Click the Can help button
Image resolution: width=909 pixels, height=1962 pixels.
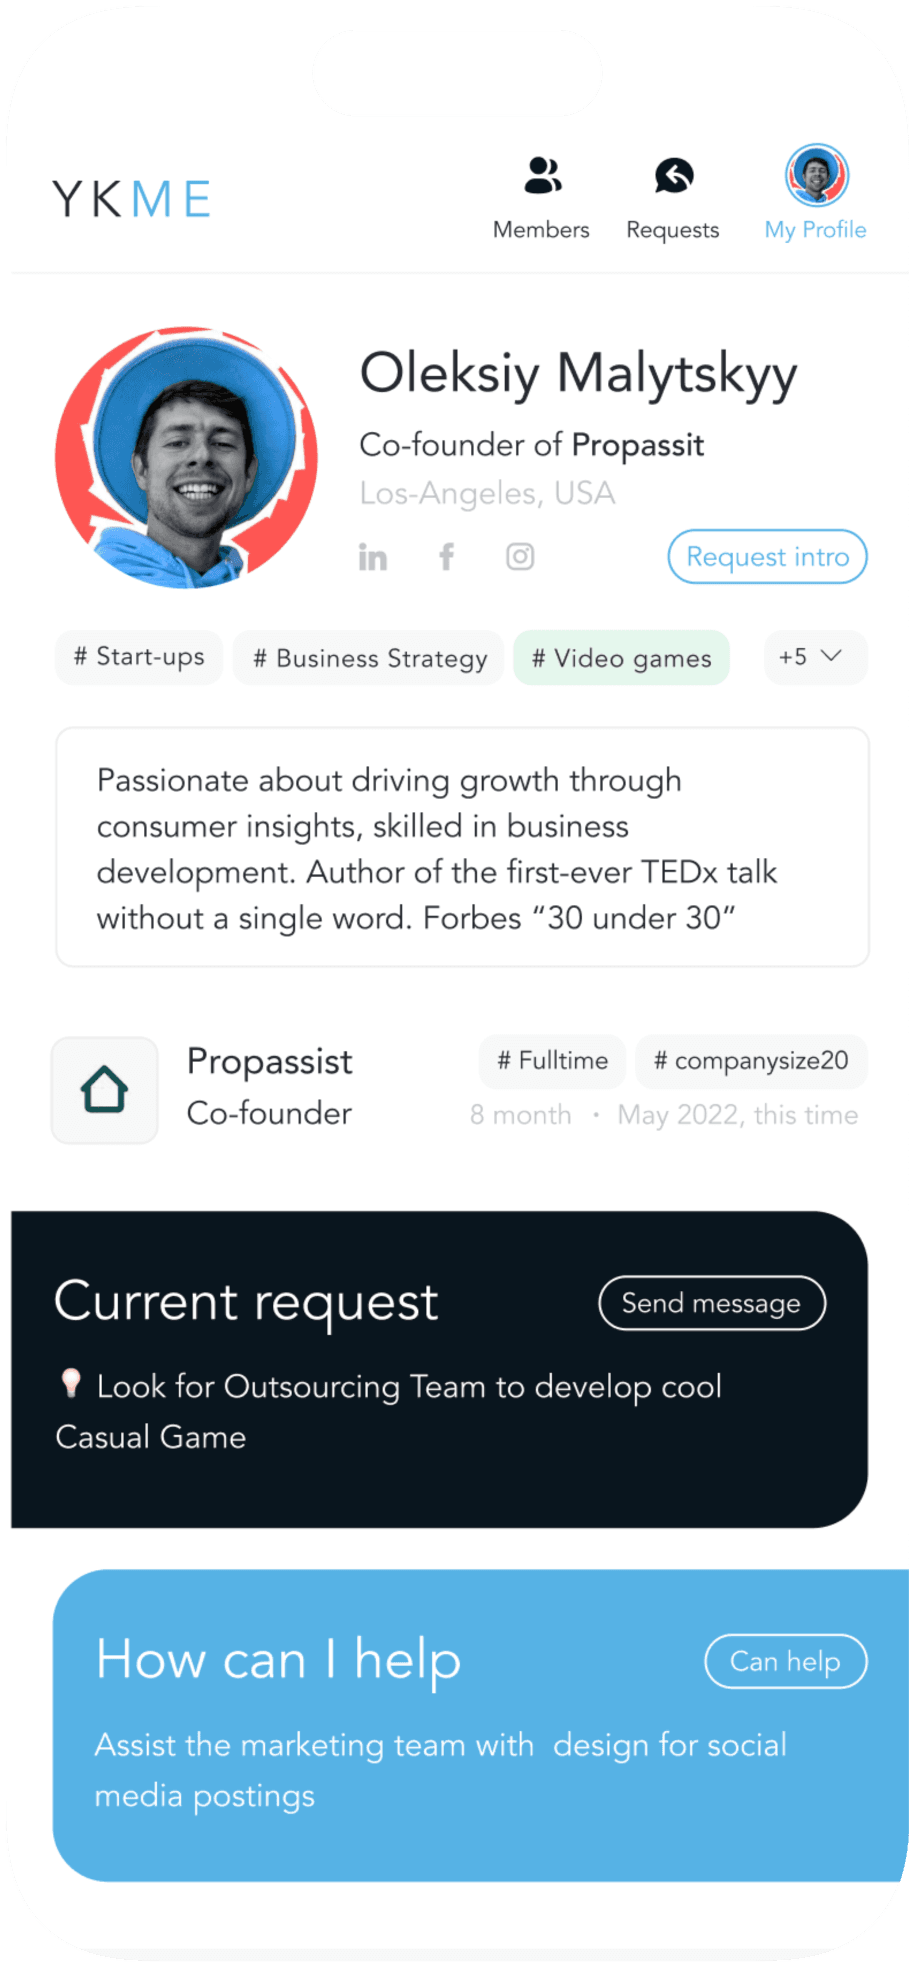tap(786, 1661)
